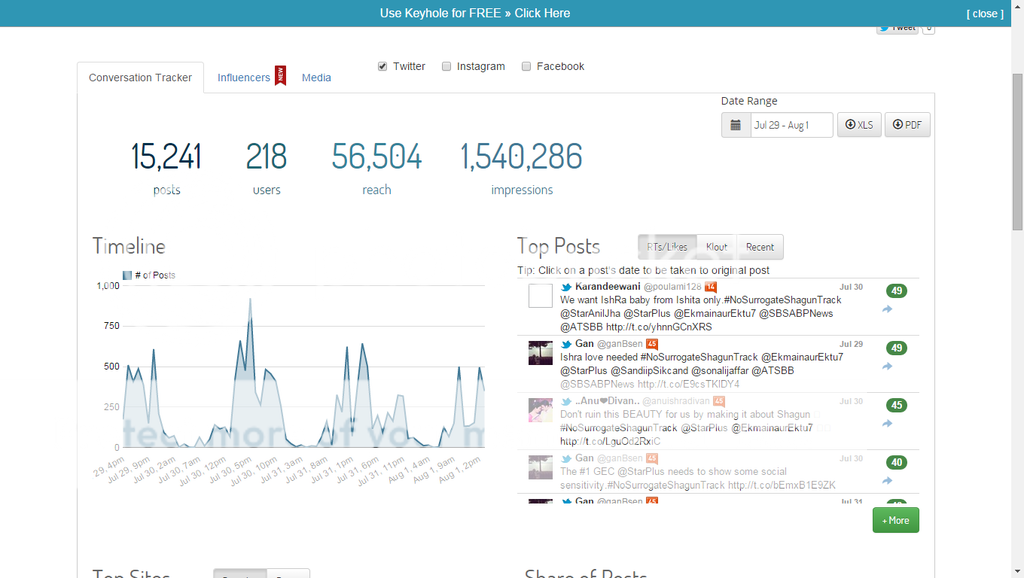Click retweet arrow on Karandeewani's post
Screen dimensions: 1024x578
887,310
